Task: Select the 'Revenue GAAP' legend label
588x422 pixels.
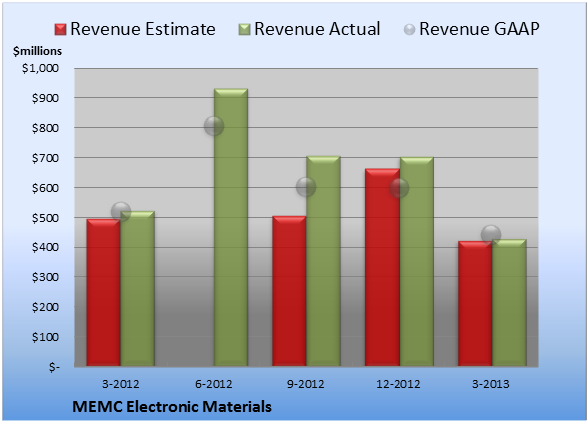Action: (x=479, y=29)
